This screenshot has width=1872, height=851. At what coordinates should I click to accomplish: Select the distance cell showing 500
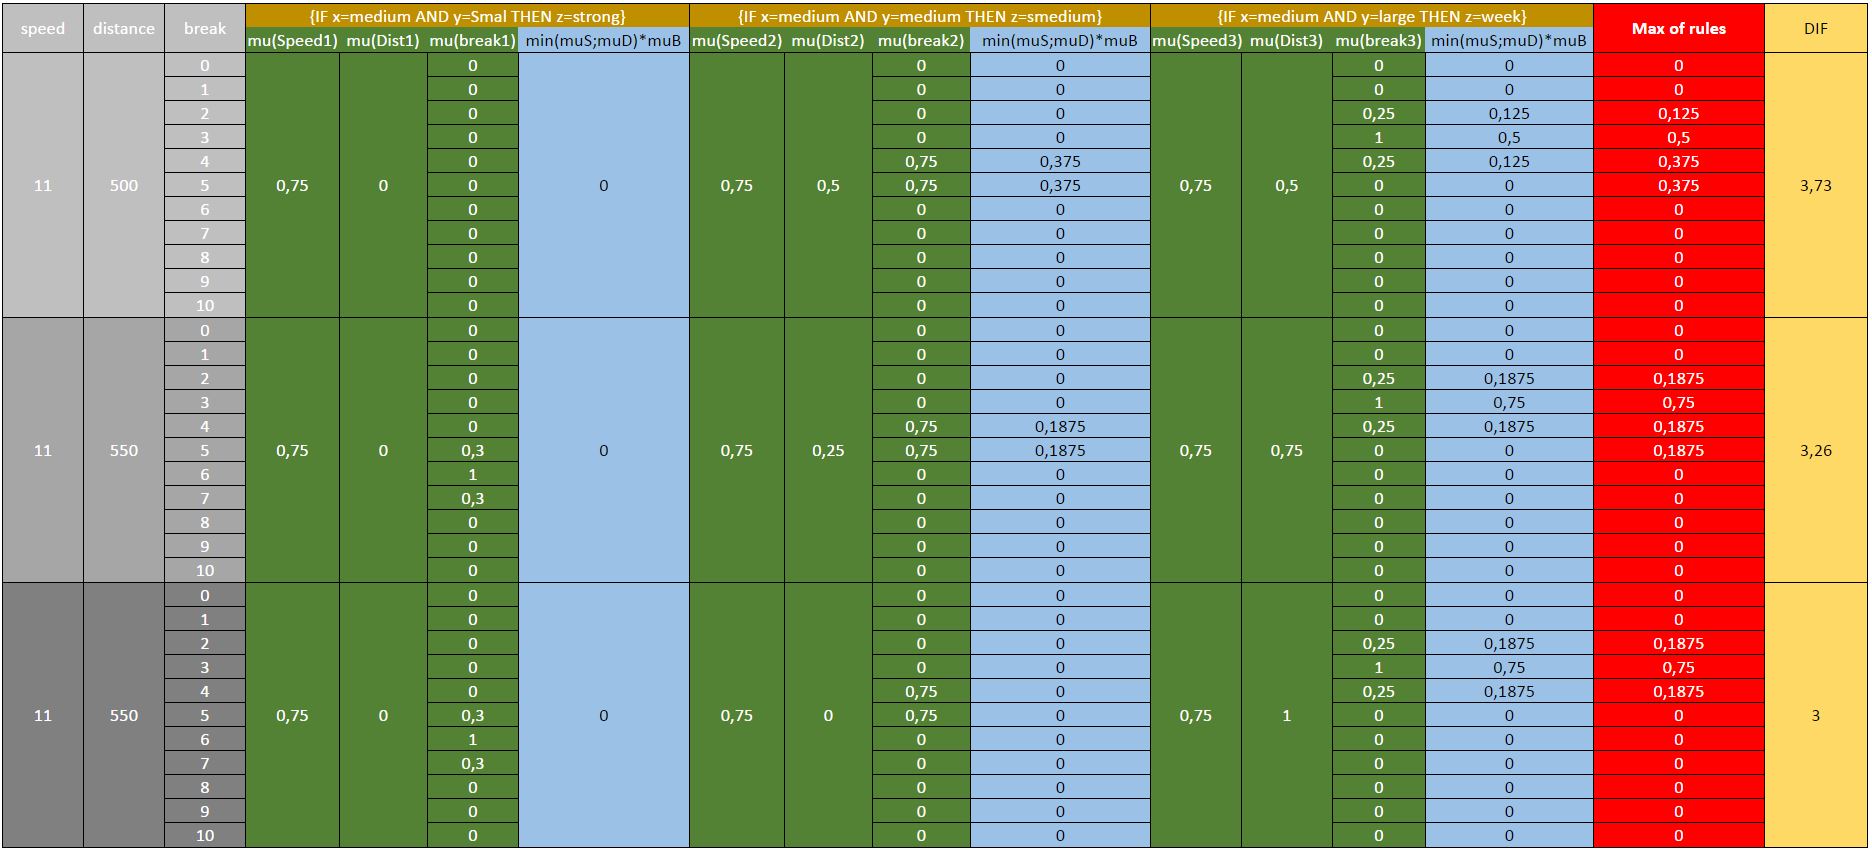point(123,185)
